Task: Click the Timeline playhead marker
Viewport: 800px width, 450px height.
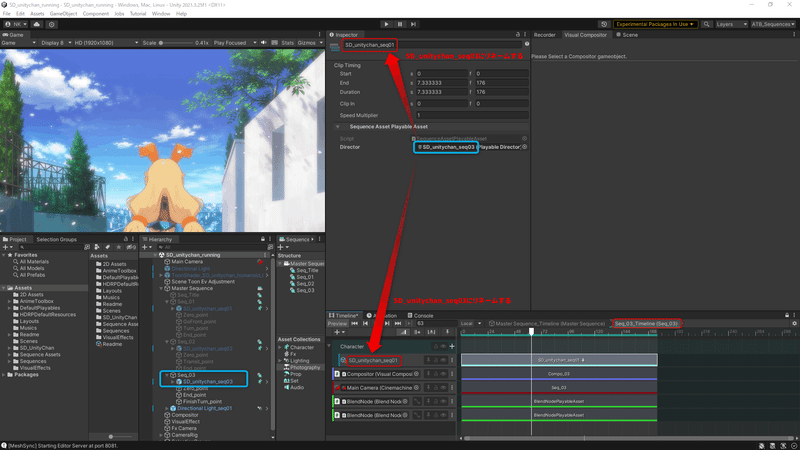Action: pyautogui.click(x=531, y=332)
